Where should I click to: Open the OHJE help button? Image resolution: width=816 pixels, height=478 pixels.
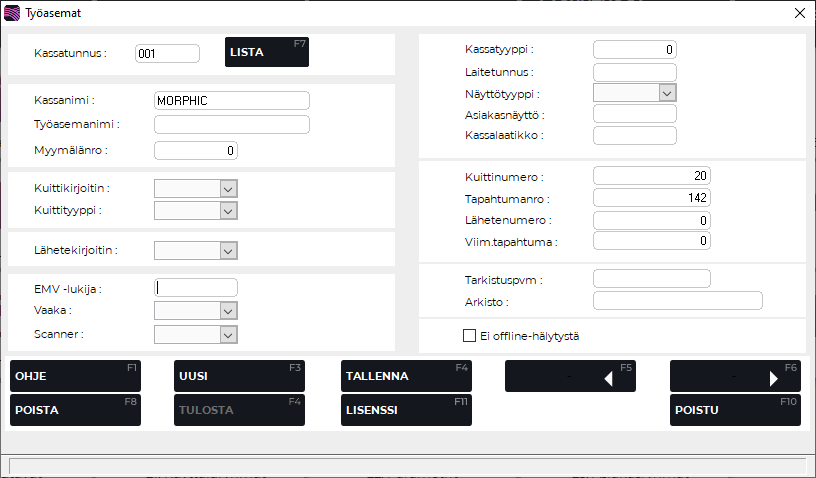[75, 376]
